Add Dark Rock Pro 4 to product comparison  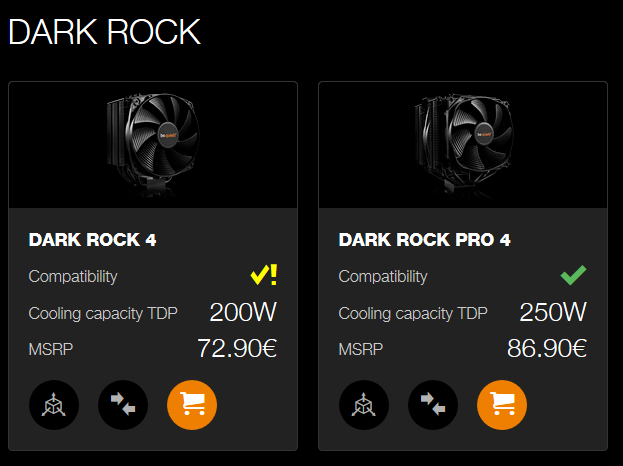(433, 405)
